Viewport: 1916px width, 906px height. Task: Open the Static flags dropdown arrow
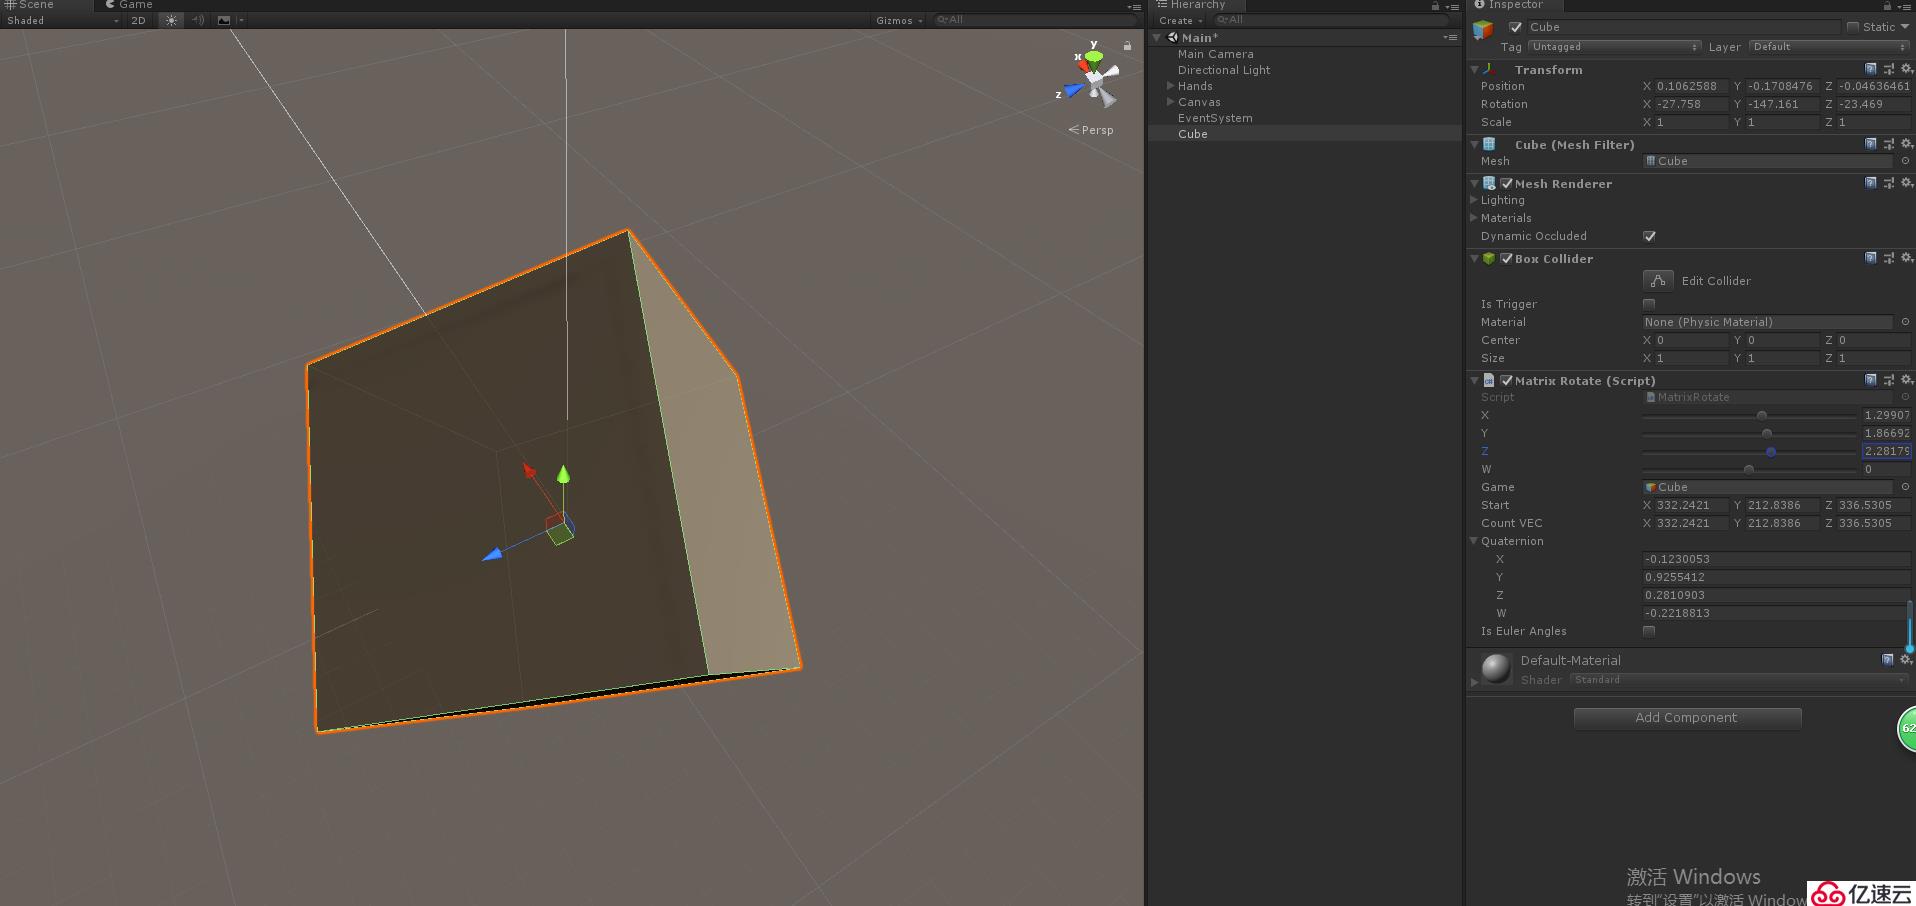click(x=1905, y=27)
